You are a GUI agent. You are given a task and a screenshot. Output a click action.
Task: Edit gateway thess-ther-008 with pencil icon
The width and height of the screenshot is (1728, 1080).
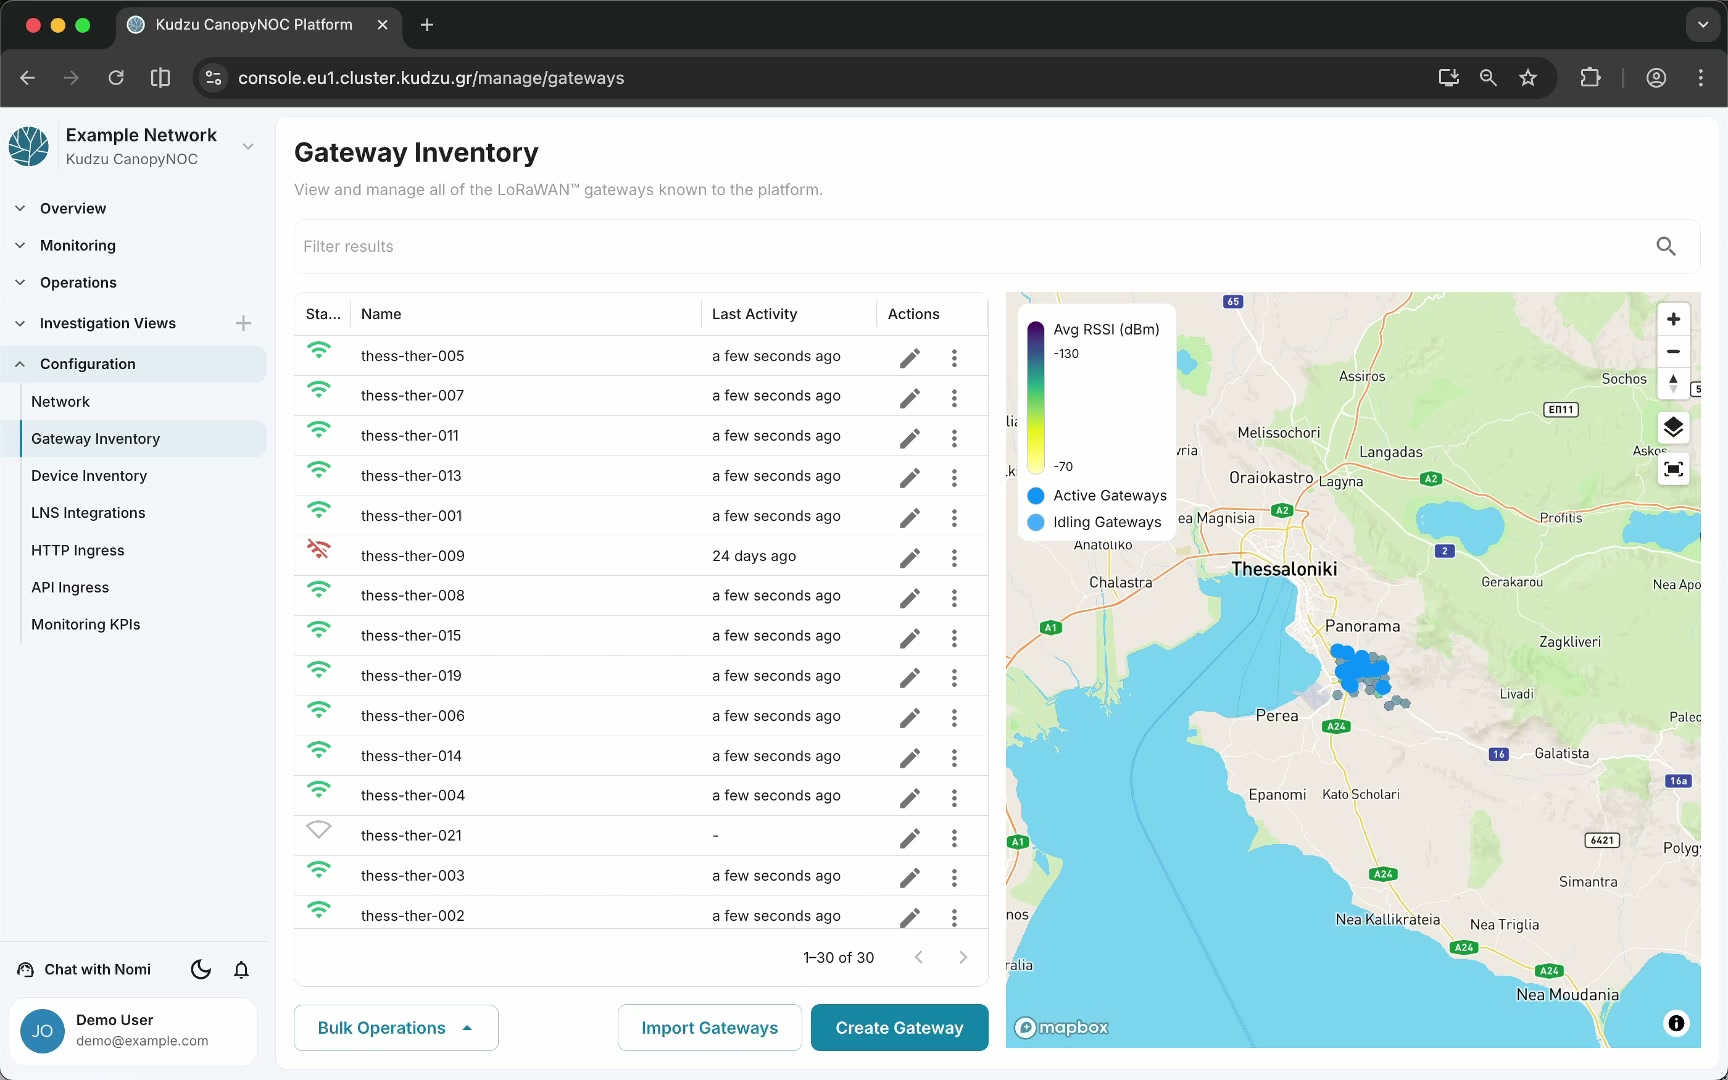[909, 598]
